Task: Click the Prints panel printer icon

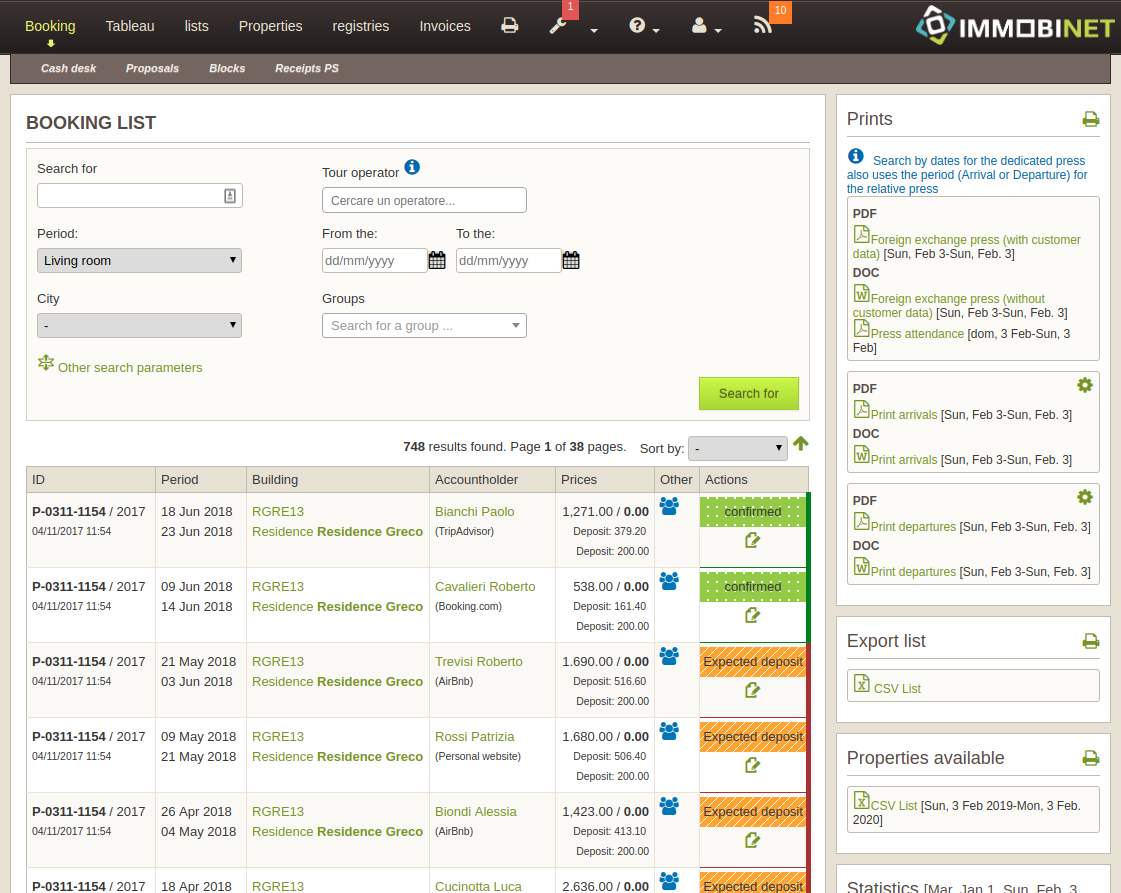Action: tap(1090, 119)
